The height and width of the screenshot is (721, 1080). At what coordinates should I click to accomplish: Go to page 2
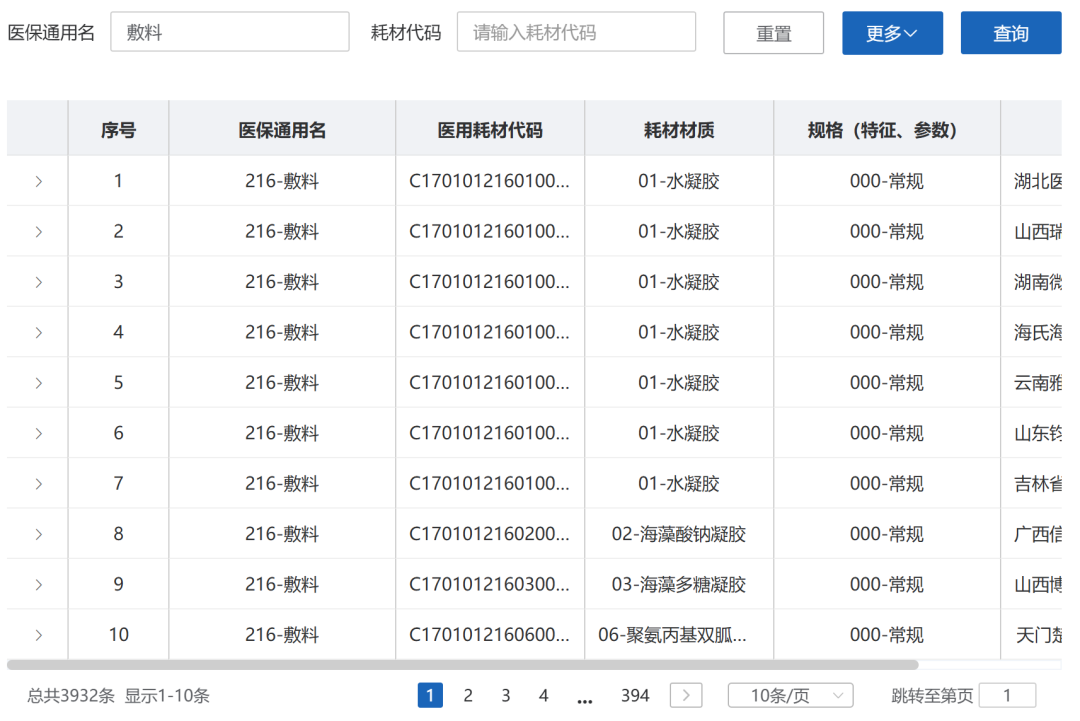[468, 696]
